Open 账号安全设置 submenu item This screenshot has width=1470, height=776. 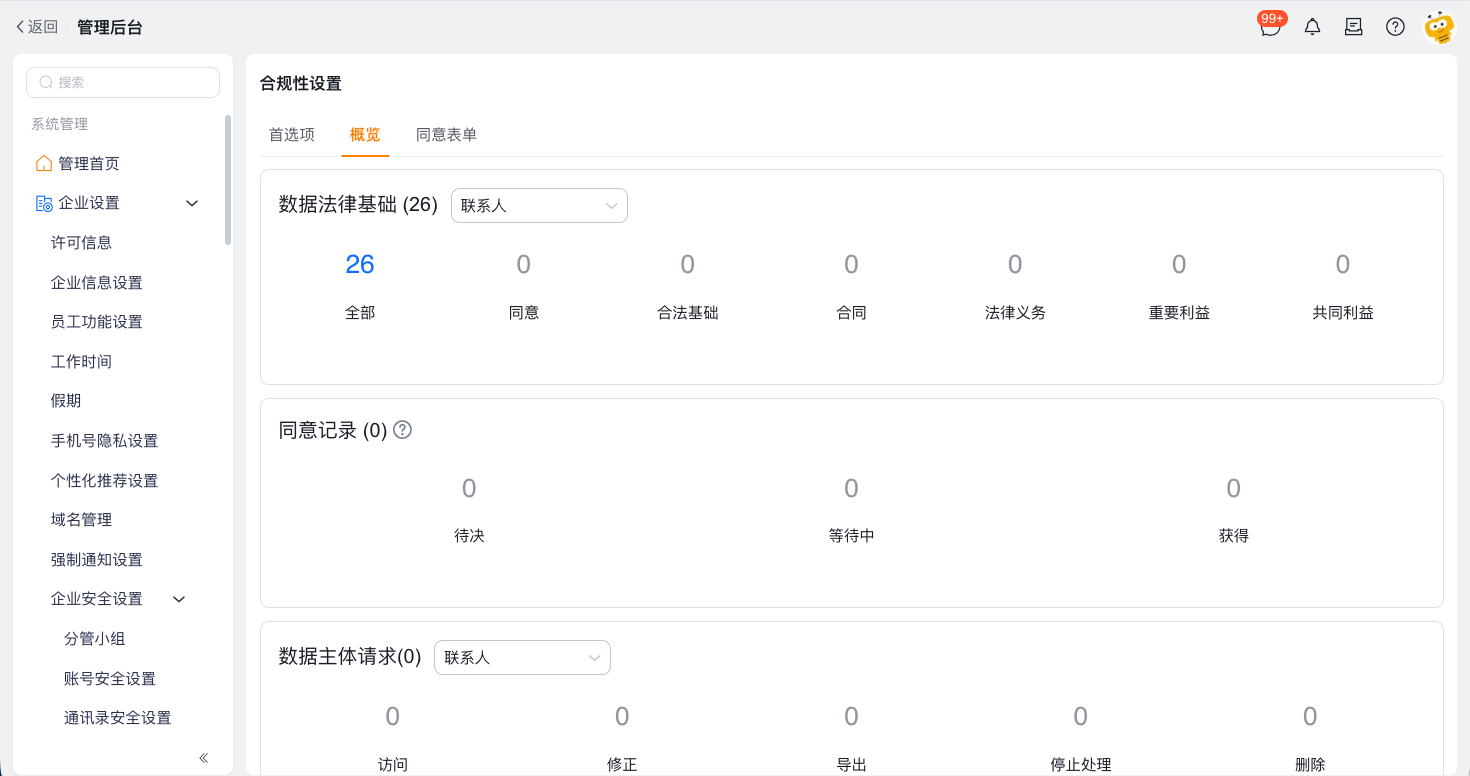pyautogui.click(x=110, y=678)
